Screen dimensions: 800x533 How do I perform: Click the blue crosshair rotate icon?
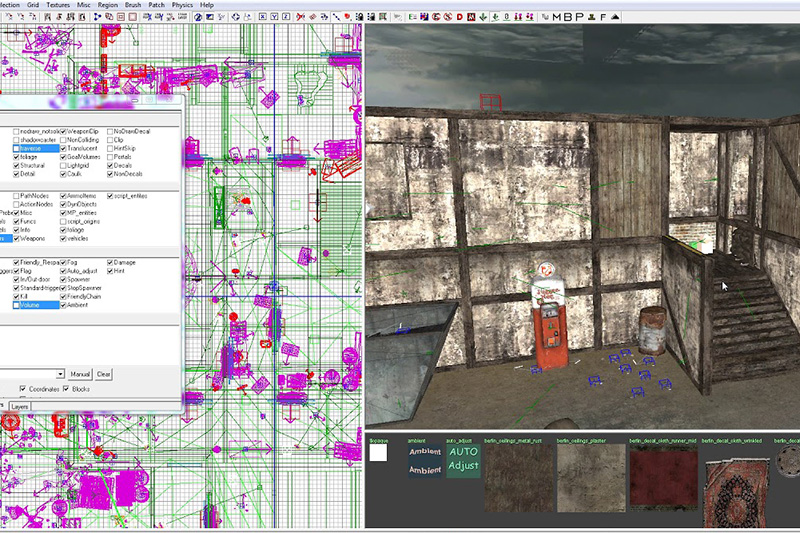tap(236, 17)
